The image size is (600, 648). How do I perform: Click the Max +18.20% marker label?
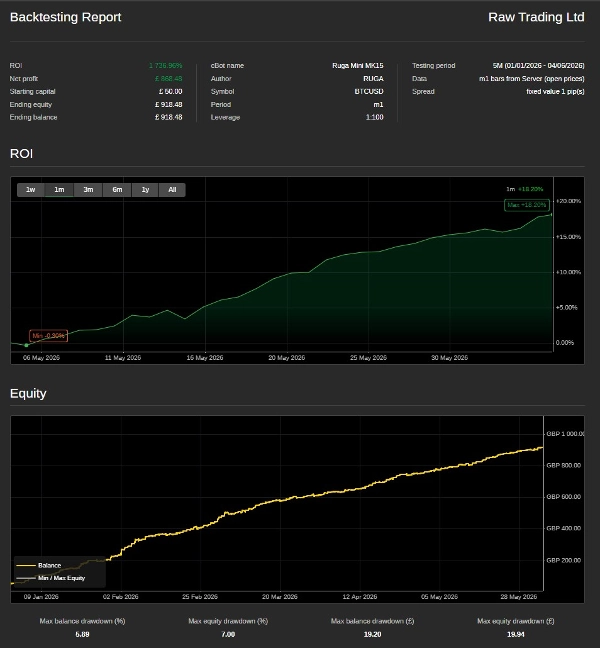(526, 205)
